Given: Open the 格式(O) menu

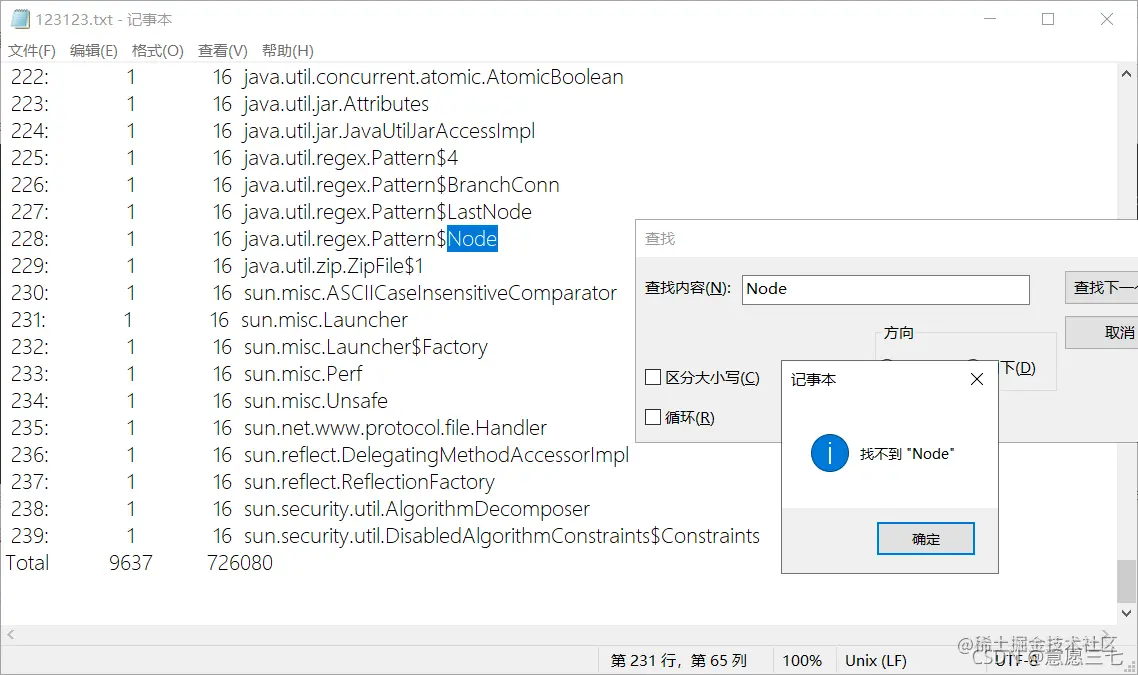Looking at the screenshot, I should click(157, 51).
